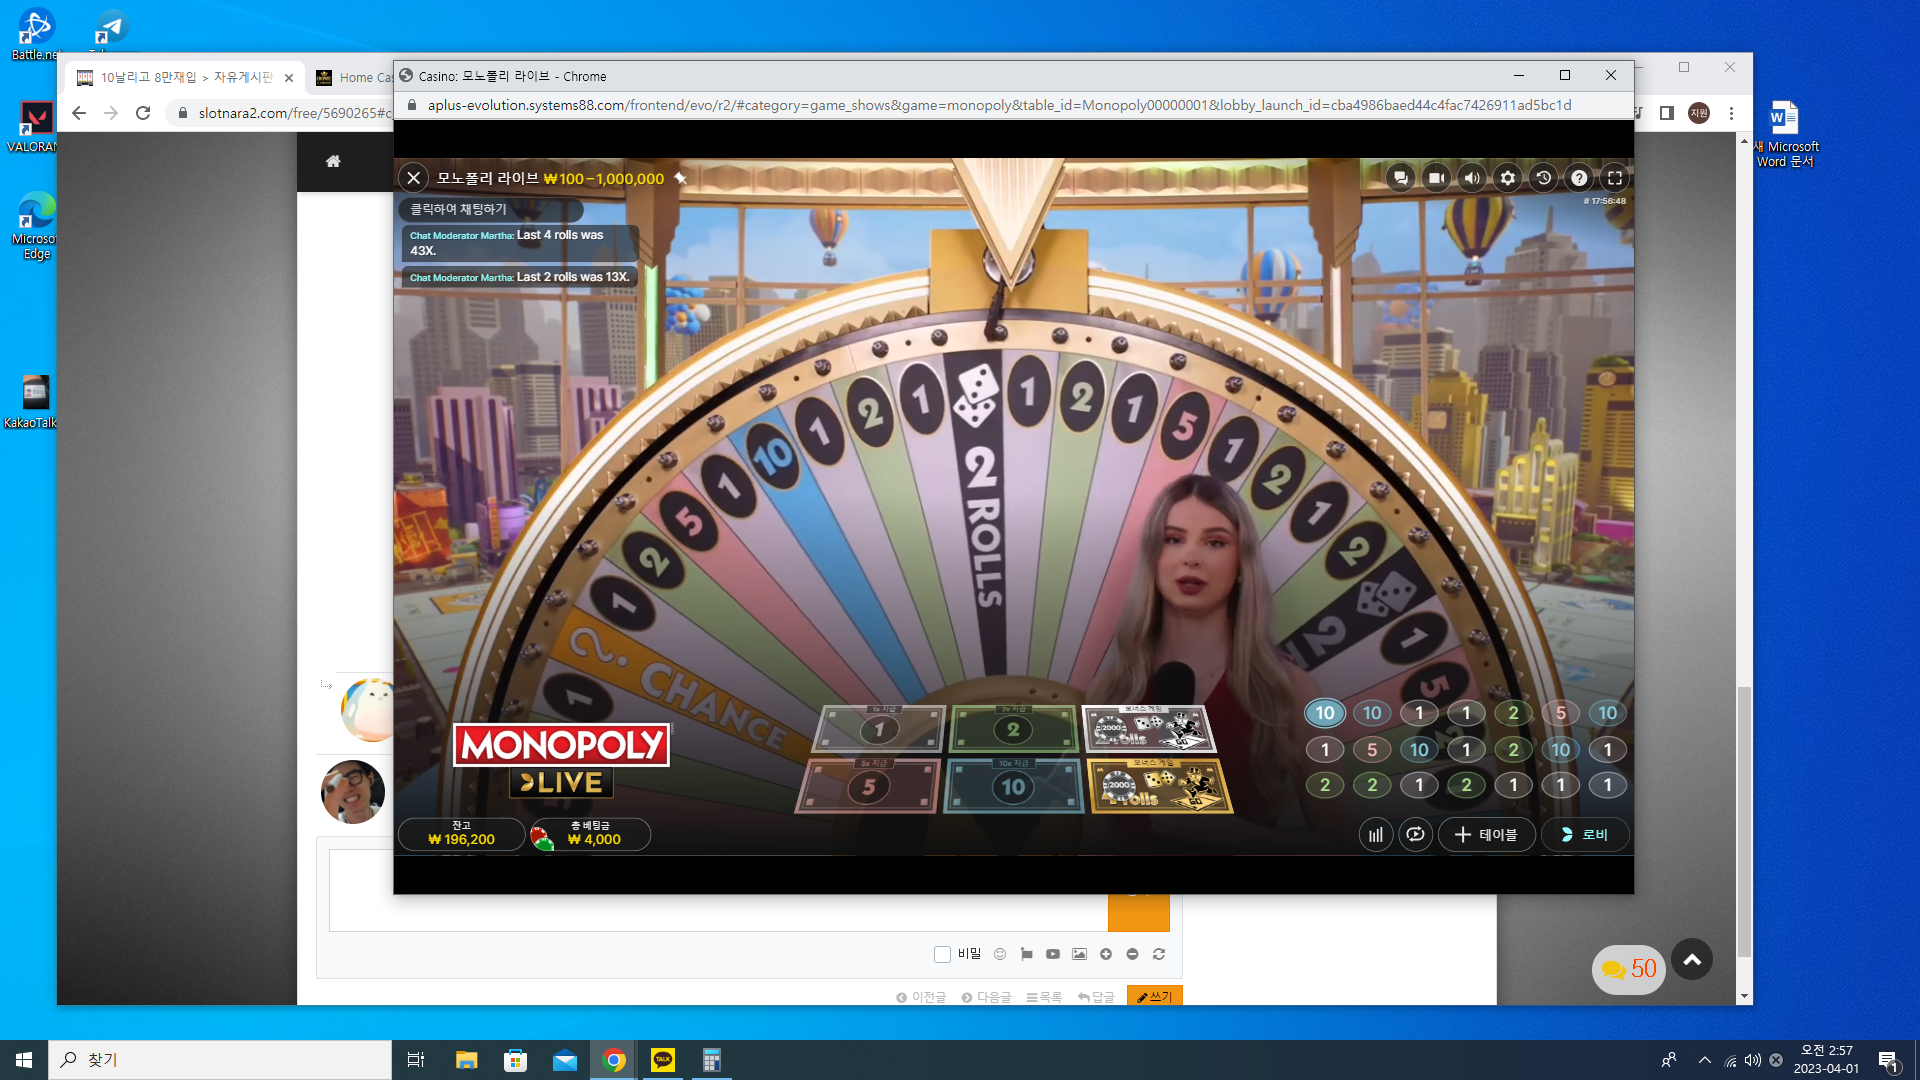Image resolution: width=1920 pixels, height=1080 pixels.
Task: Close the '10날리고 8만재입' browser tab
Action: (289, 77)
